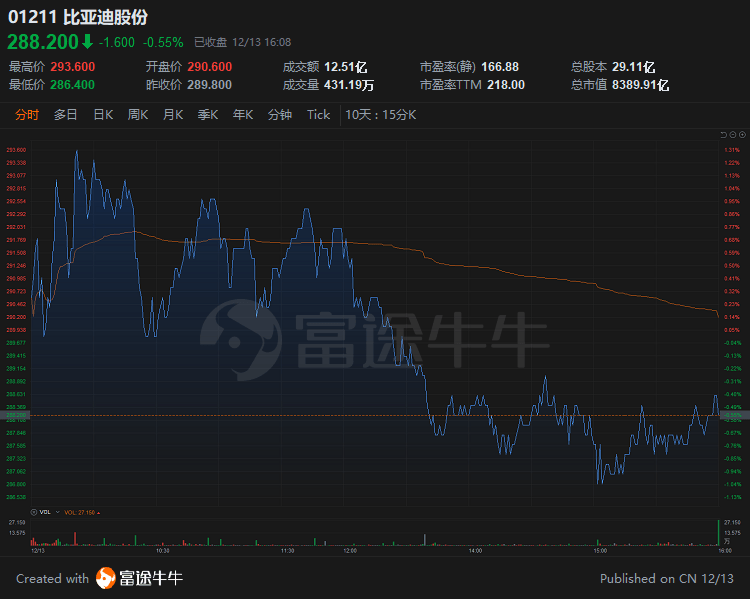Click the chart reset (undo arrow) icon
750x599 pixels.
[x=723, y=135]
